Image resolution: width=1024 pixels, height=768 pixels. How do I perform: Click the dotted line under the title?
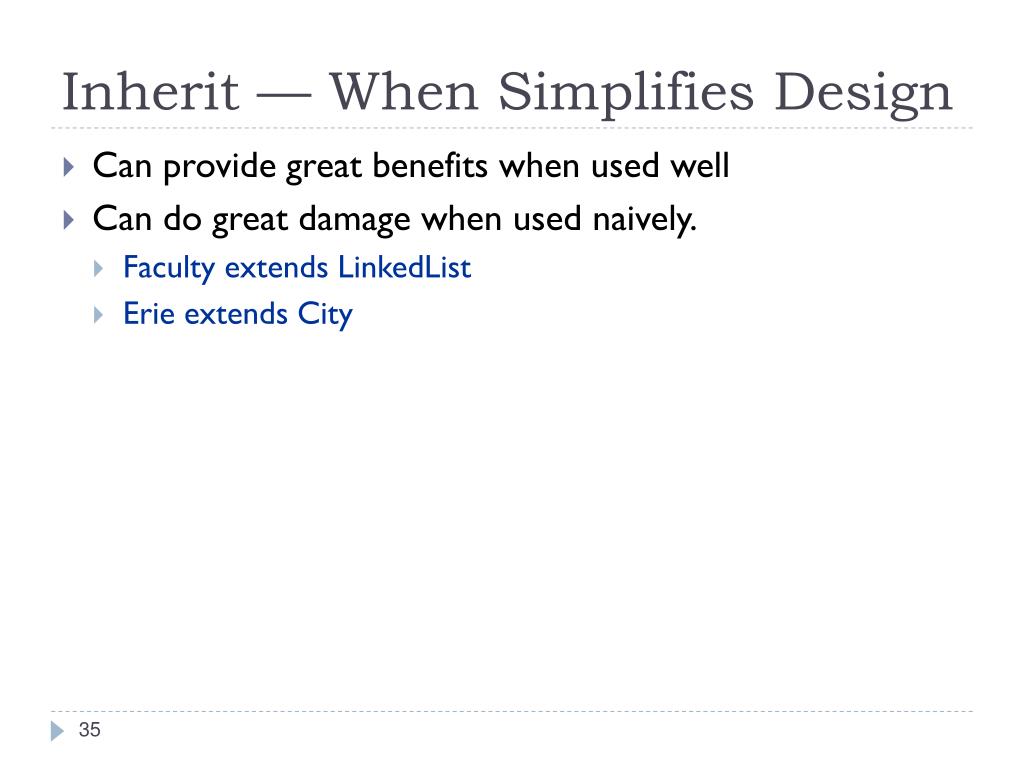pos(512,128)
